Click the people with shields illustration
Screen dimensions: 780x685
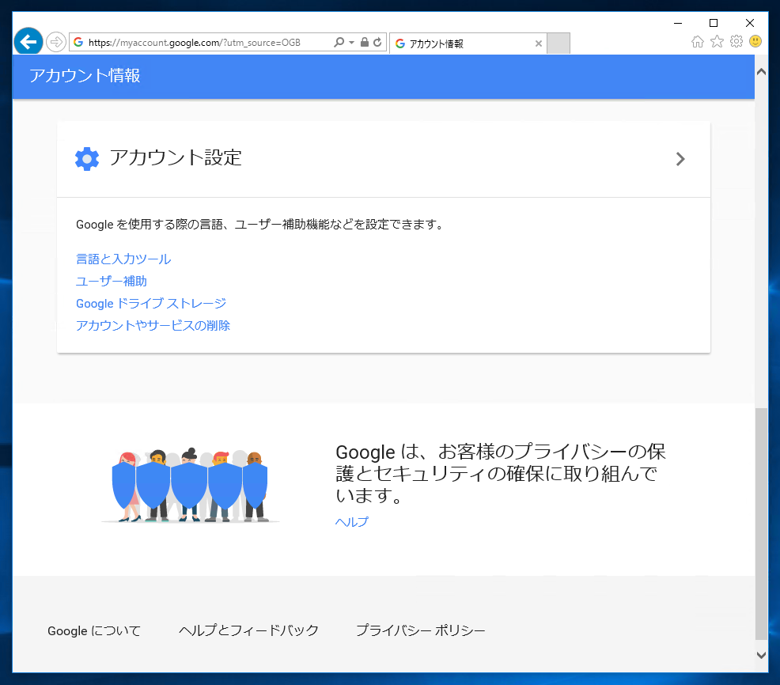(x=190, y=485)
